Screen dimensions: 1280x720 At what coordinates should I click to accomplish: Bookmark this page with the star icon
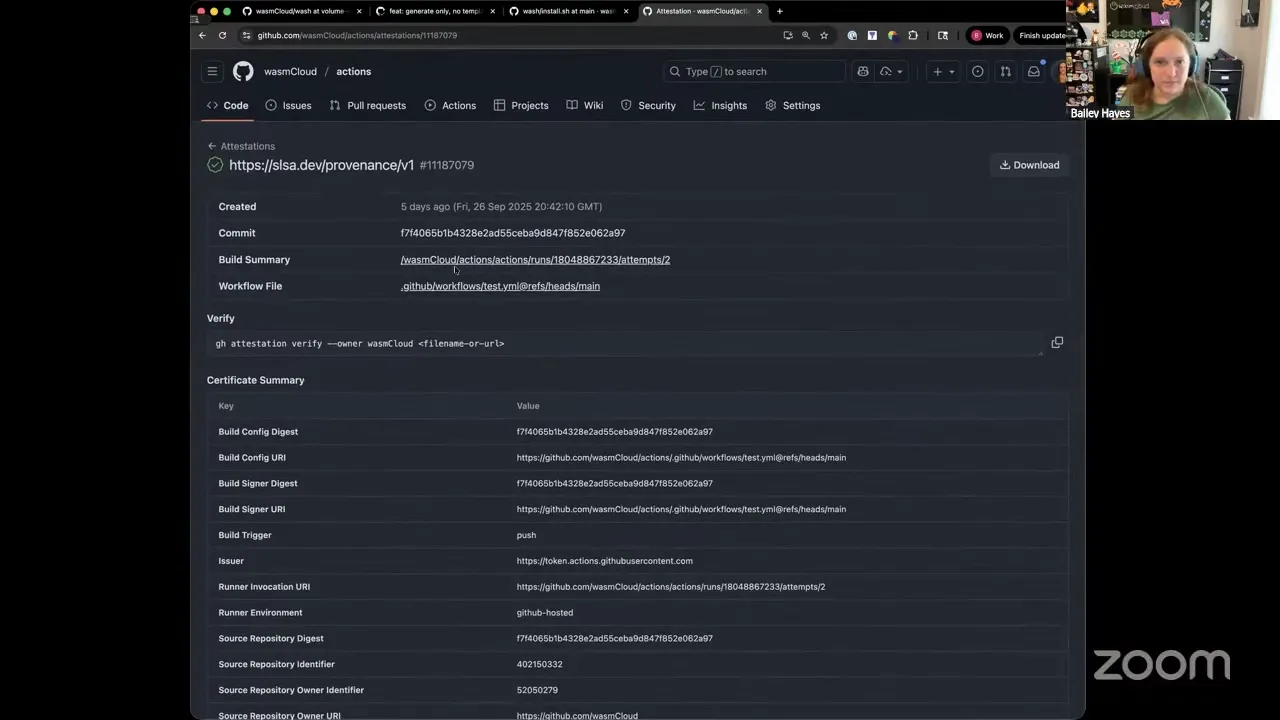tap(824, 35)
